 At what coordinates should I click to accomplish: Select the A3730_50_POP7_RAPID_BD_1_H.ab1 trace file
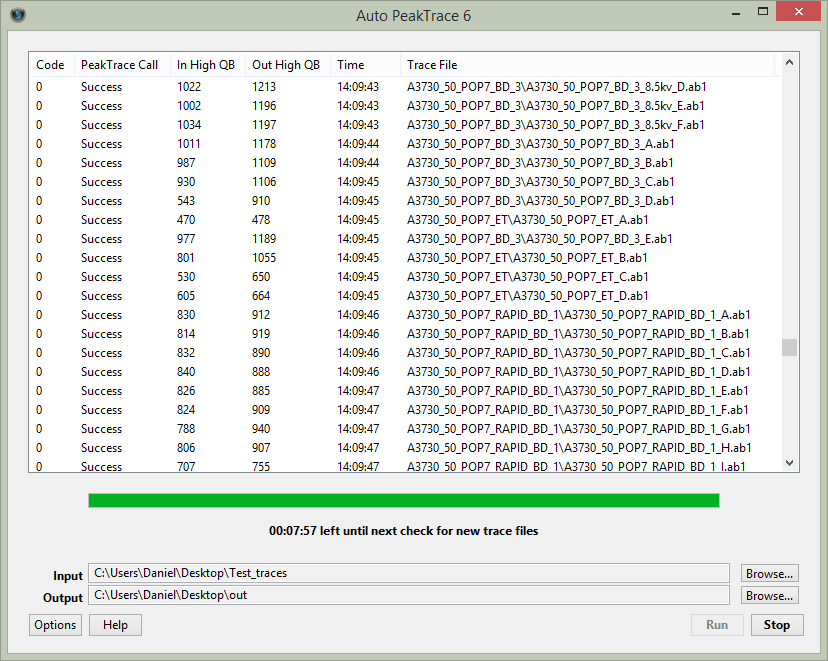coord(579,448)
